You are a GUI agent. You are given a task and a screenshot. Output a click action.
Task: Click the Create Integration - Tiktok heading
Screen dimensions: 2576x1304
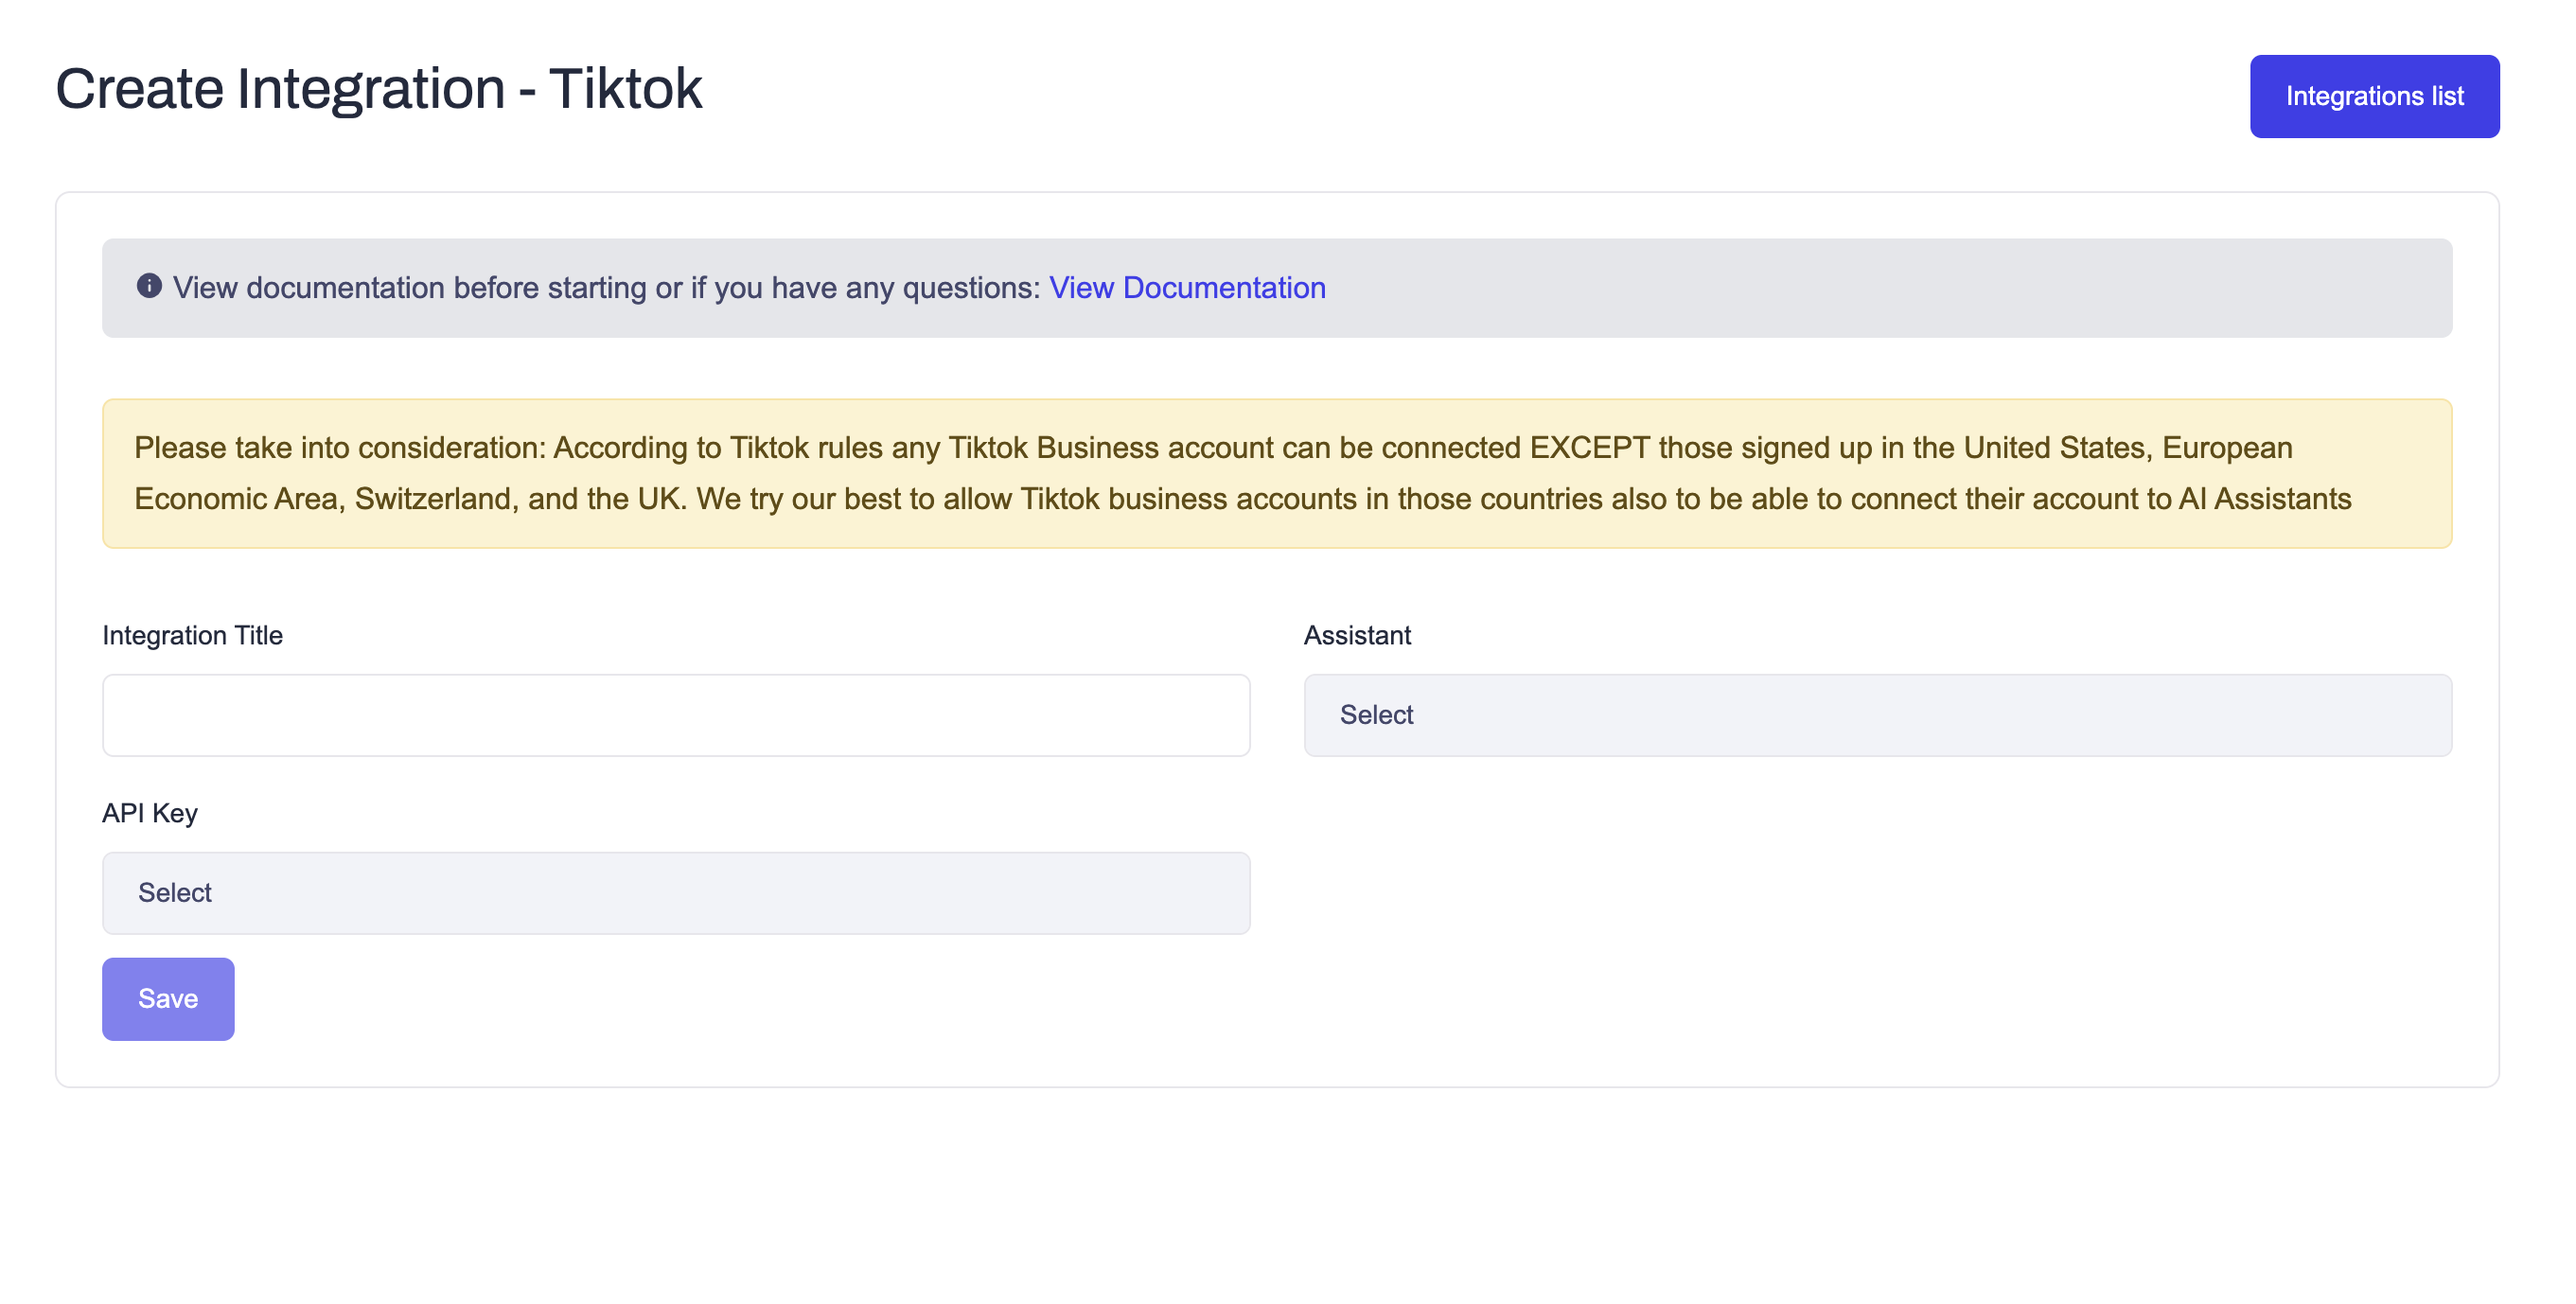[378, 89]
